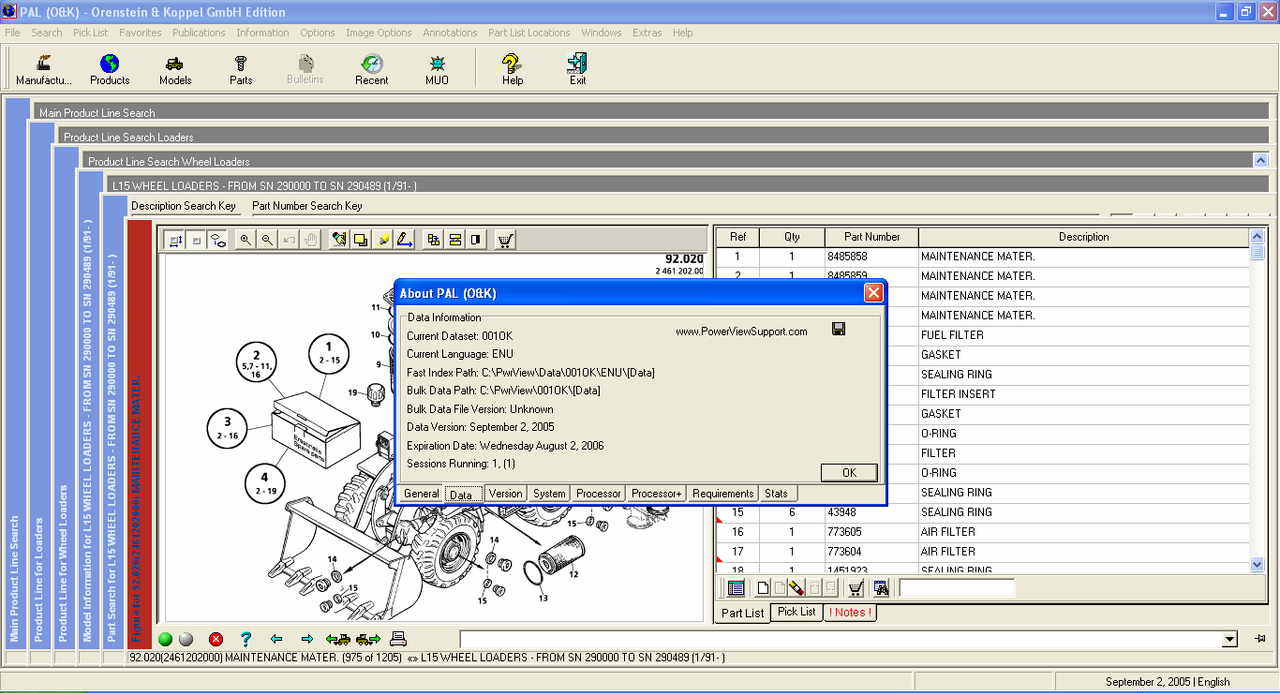Click the parts list scrollbar down arrow
The image size is (1280, 693).
(x=1258, y=564)
